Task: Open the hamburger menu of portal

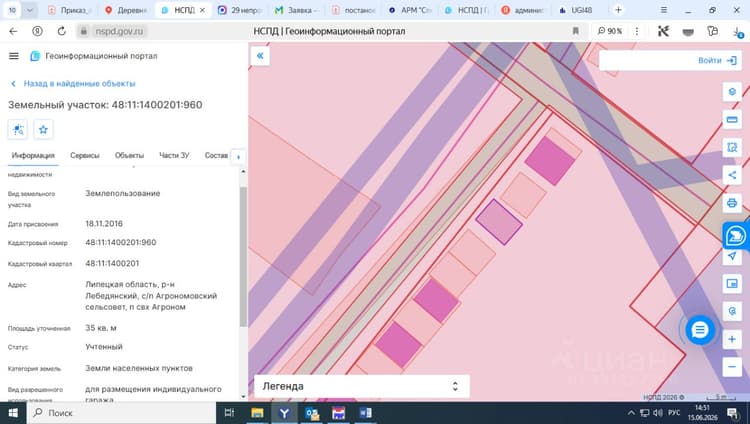Action: click(x=14, y=56)
